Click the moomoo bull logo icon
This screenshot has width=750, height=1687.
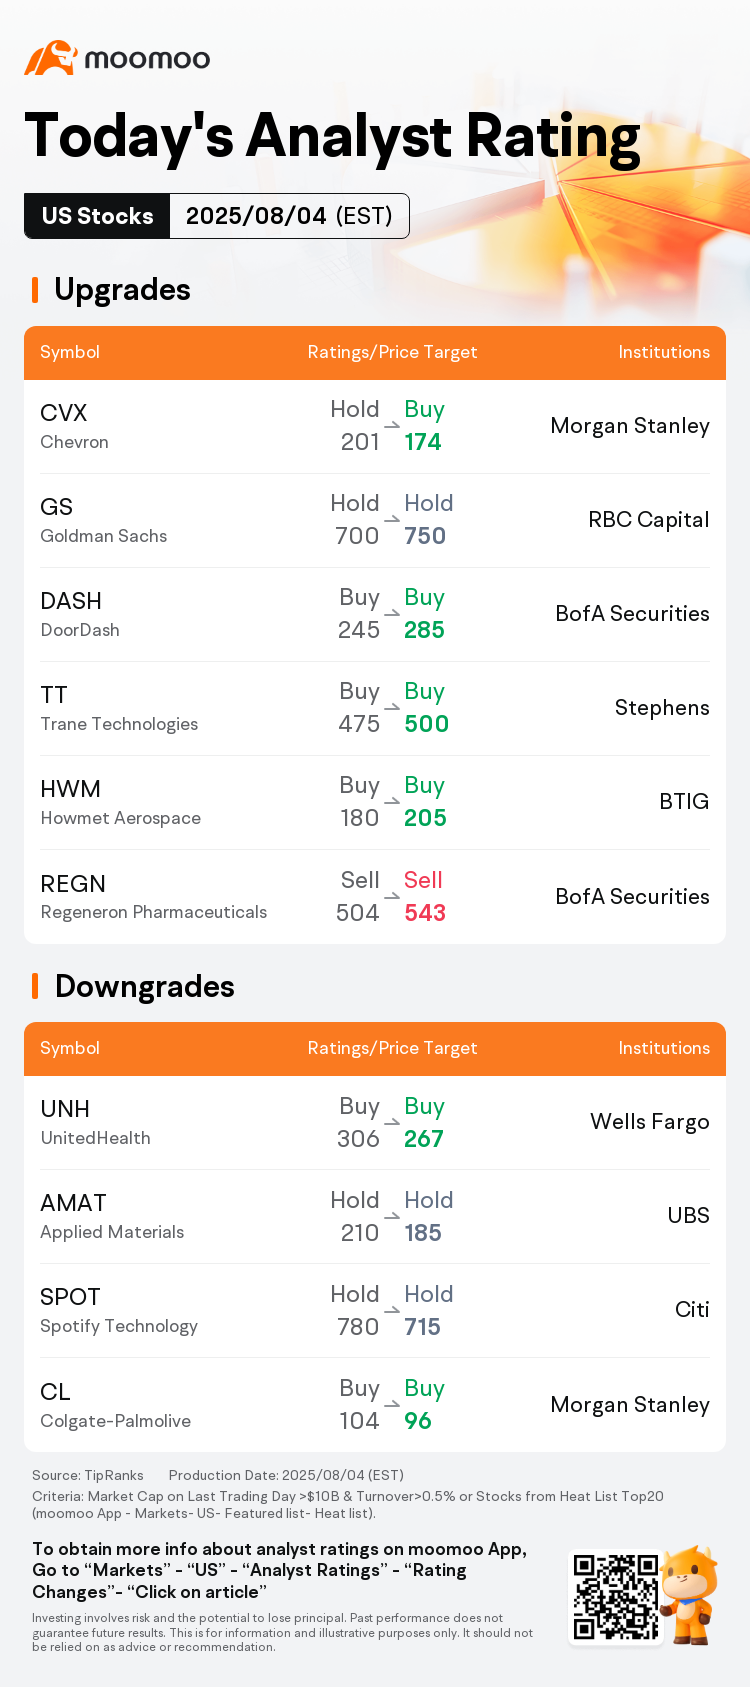51,58
